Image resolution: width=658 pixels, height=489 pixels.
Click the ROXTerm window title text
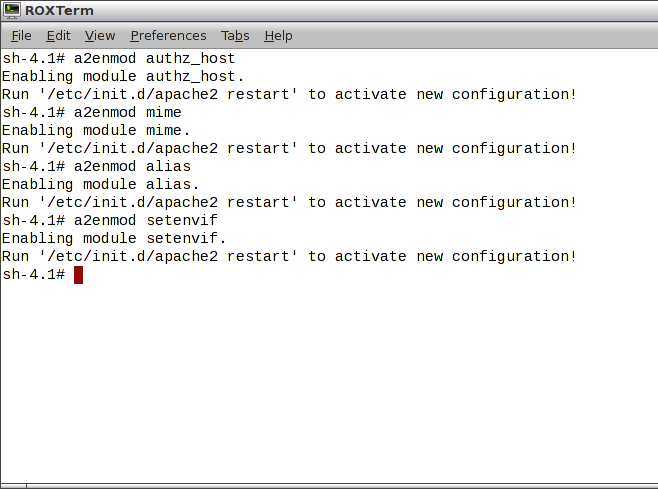coord(59,11)
